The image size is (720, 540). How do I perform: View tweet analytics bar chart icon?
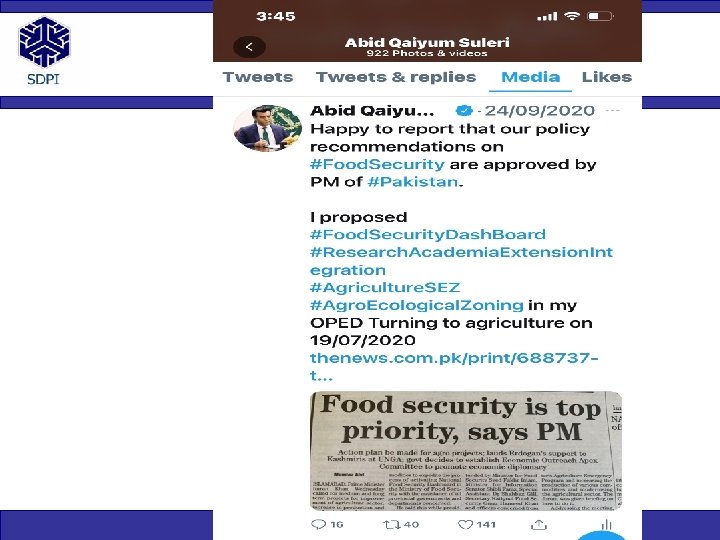coord(607,524)
